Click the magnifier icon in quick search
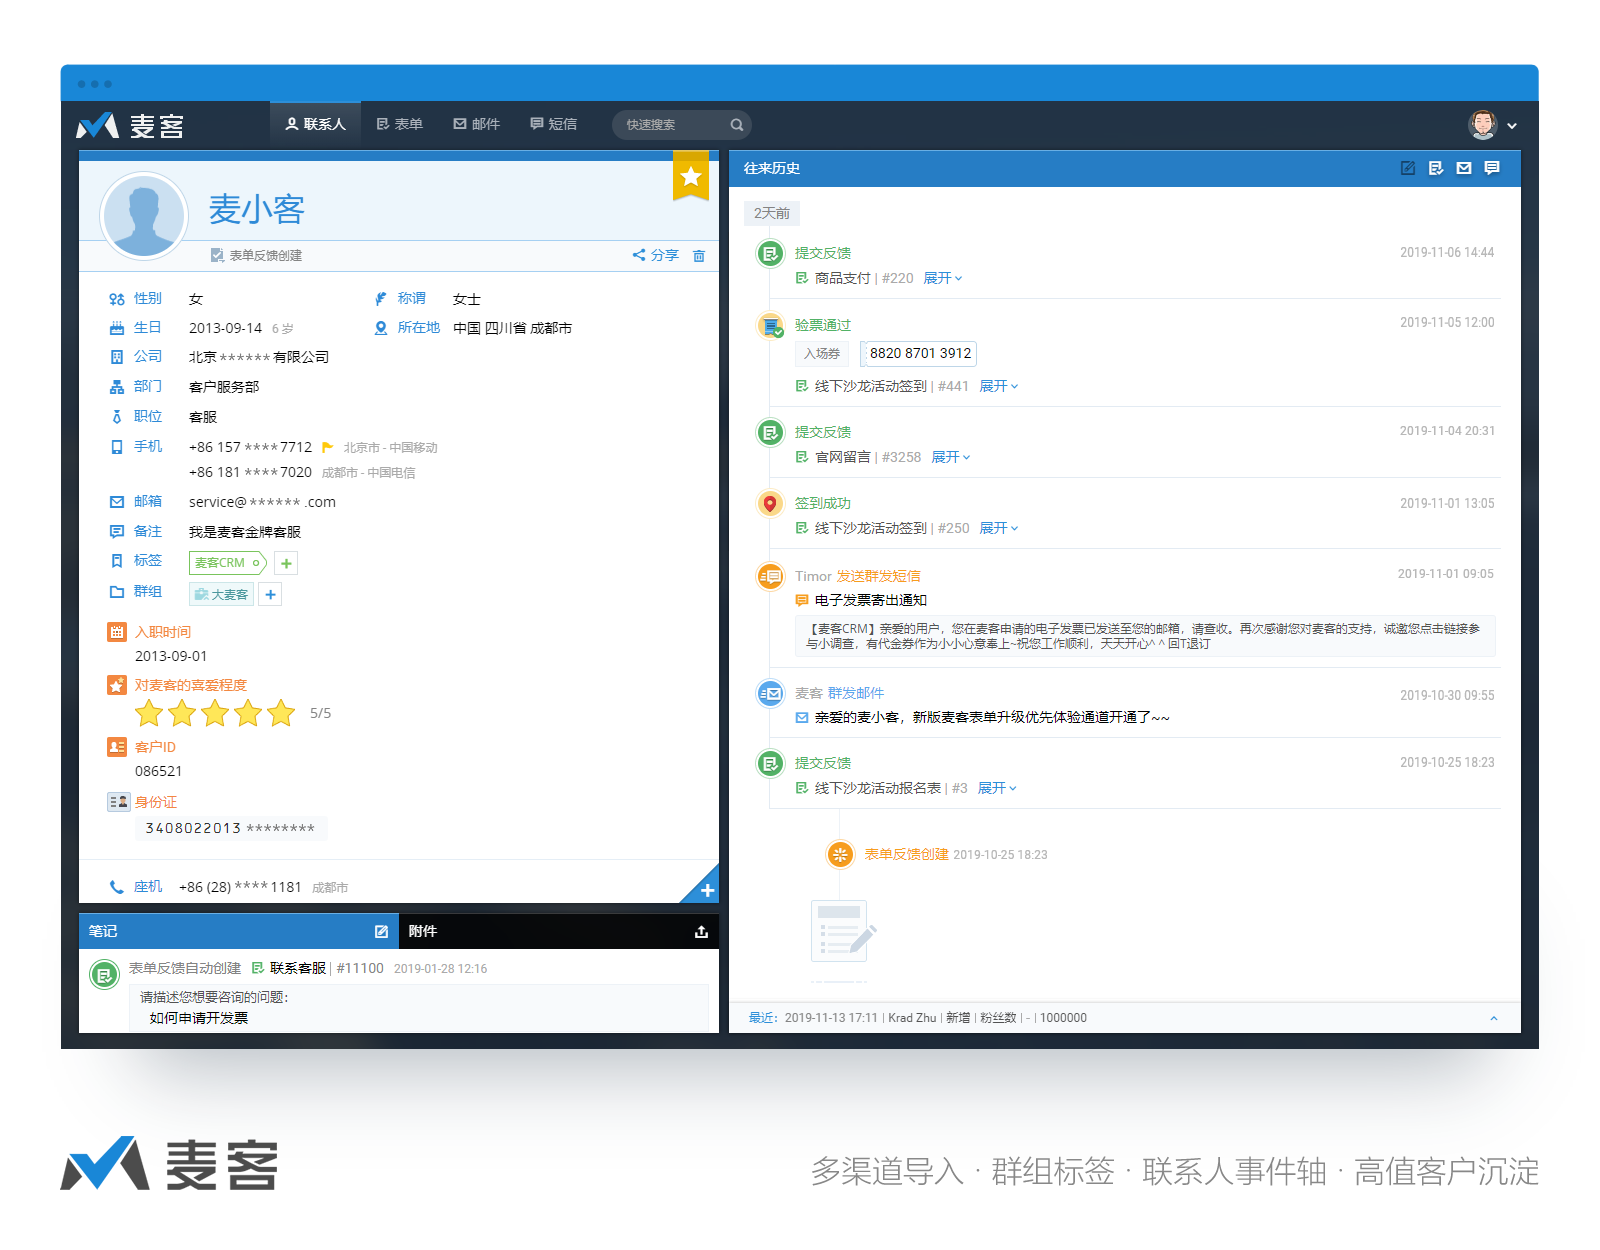This screenshot has height=1250, width=1600. coord(737,124)
